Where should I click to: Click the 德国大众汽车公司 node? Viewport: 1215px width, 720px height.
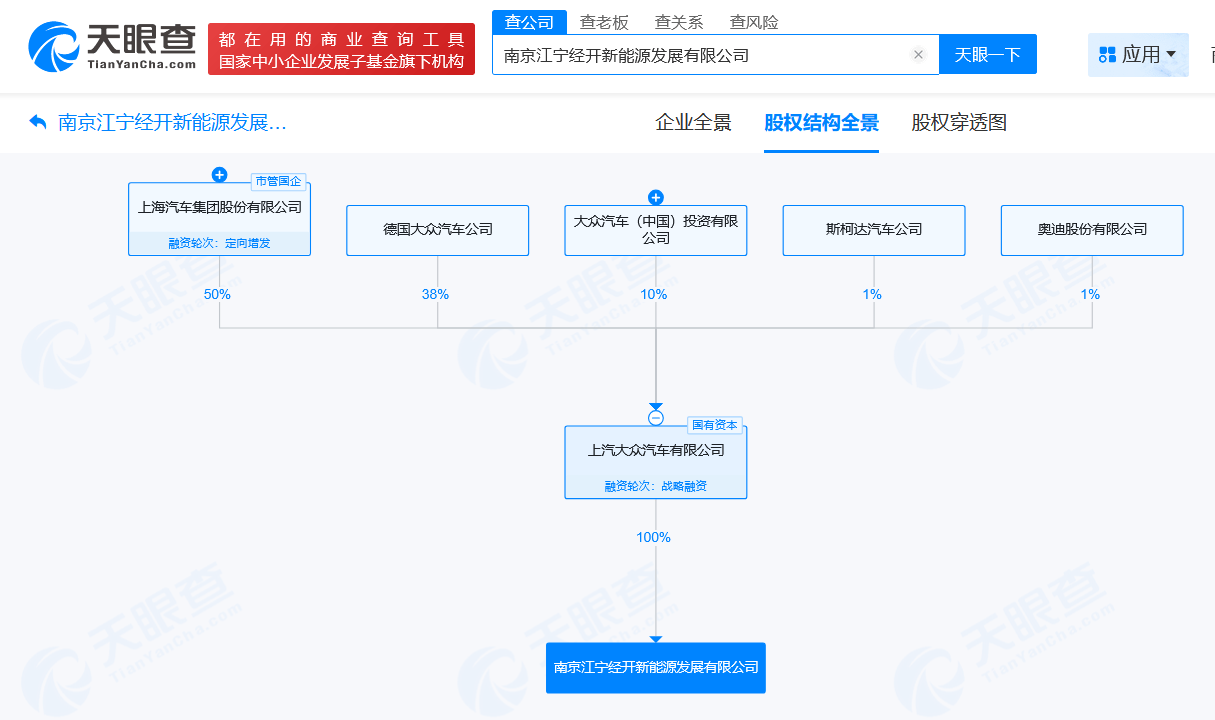coord(438,230)
